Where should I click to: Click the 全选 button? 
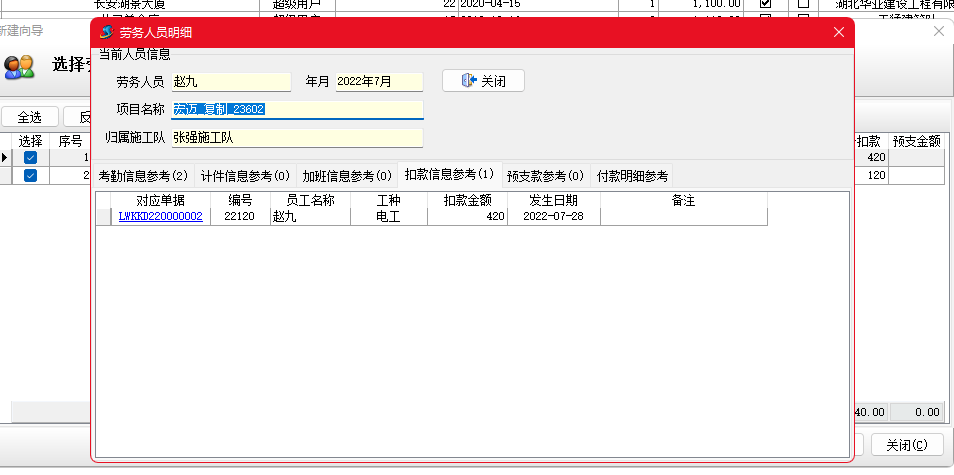point(29,117)
